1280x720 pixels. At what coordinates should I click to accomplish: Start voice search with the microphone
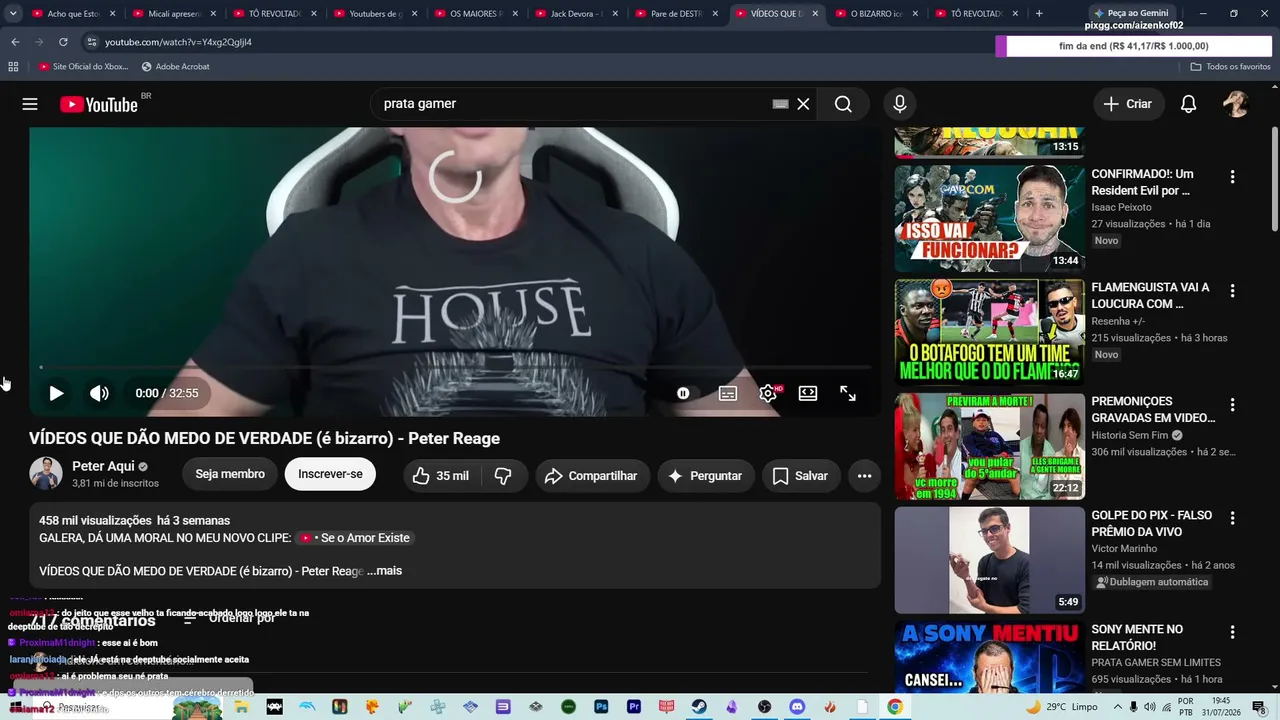900,104
